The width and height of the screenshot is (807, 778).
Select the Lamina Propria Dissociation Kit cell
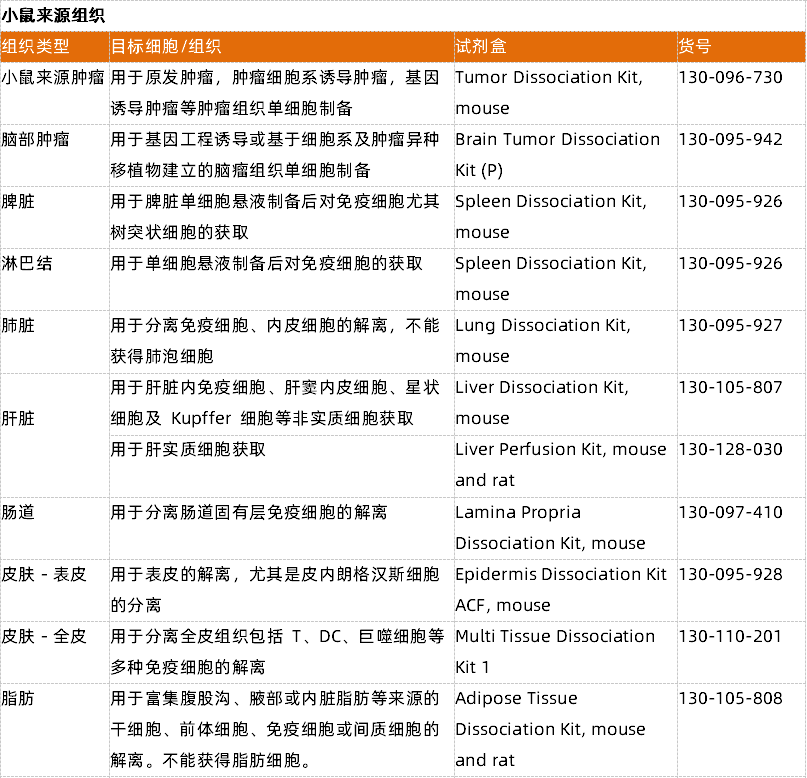(x=550, y=527)
